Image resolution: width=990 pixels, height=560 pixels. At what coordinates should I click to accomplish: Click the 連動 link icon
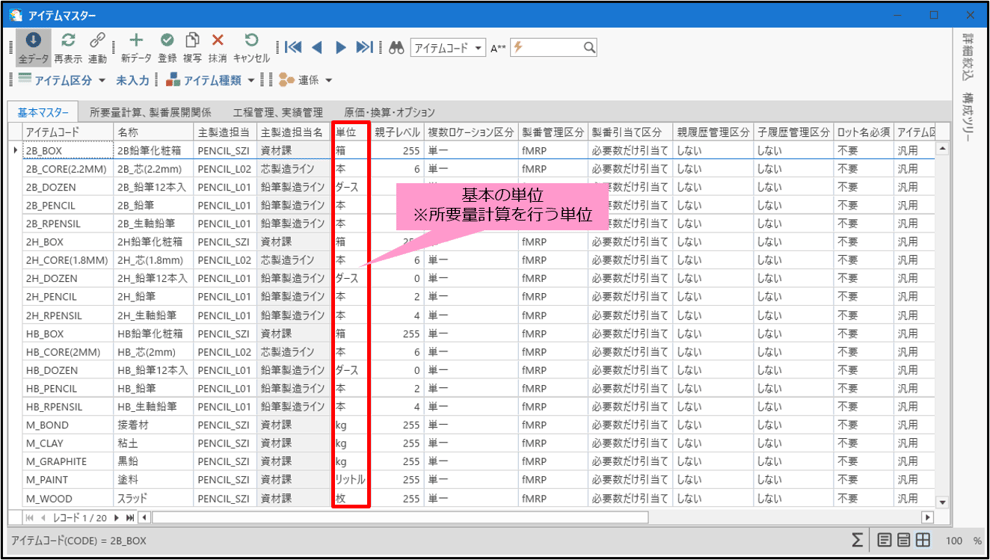97,41
